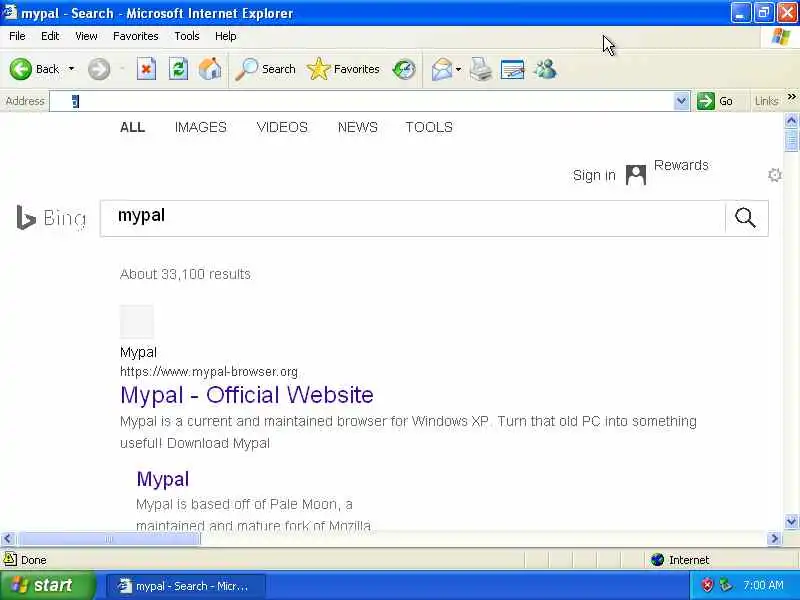Open the View menu

pyautogui.click(x=86, y=36)
